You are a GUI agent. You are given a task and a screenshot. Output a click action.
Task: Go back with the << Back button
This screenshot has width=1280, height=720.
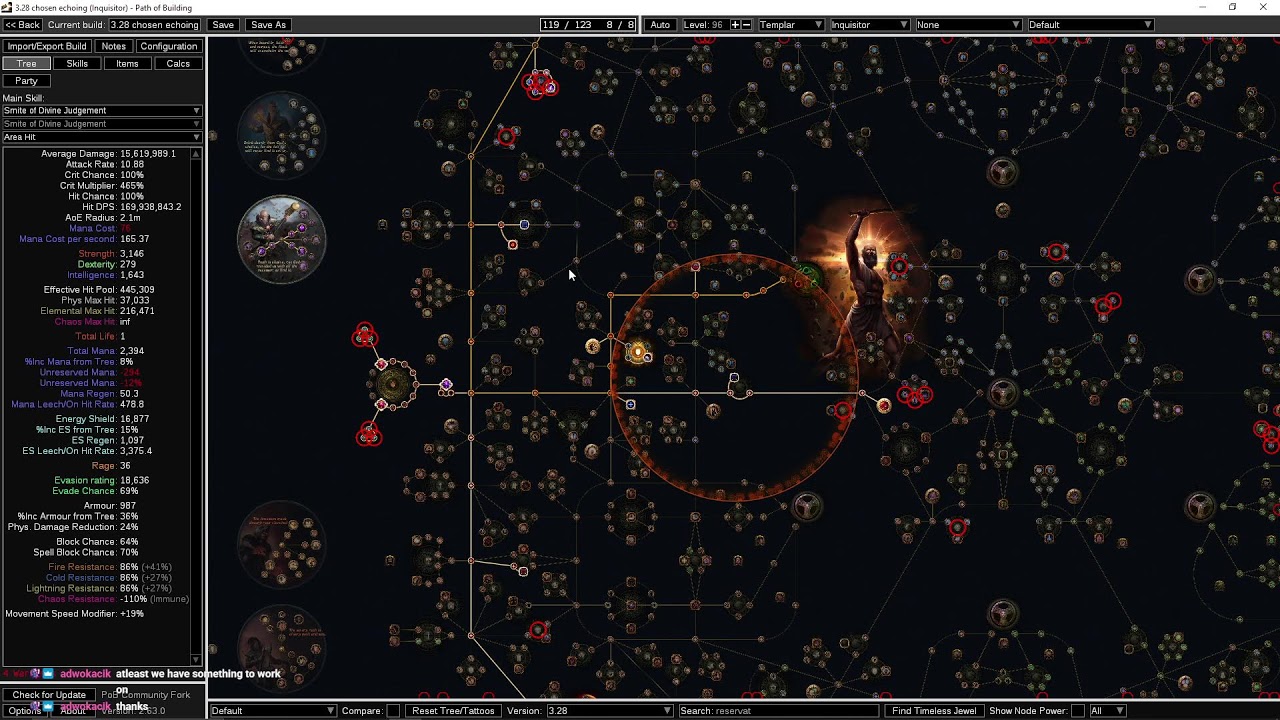23,24
